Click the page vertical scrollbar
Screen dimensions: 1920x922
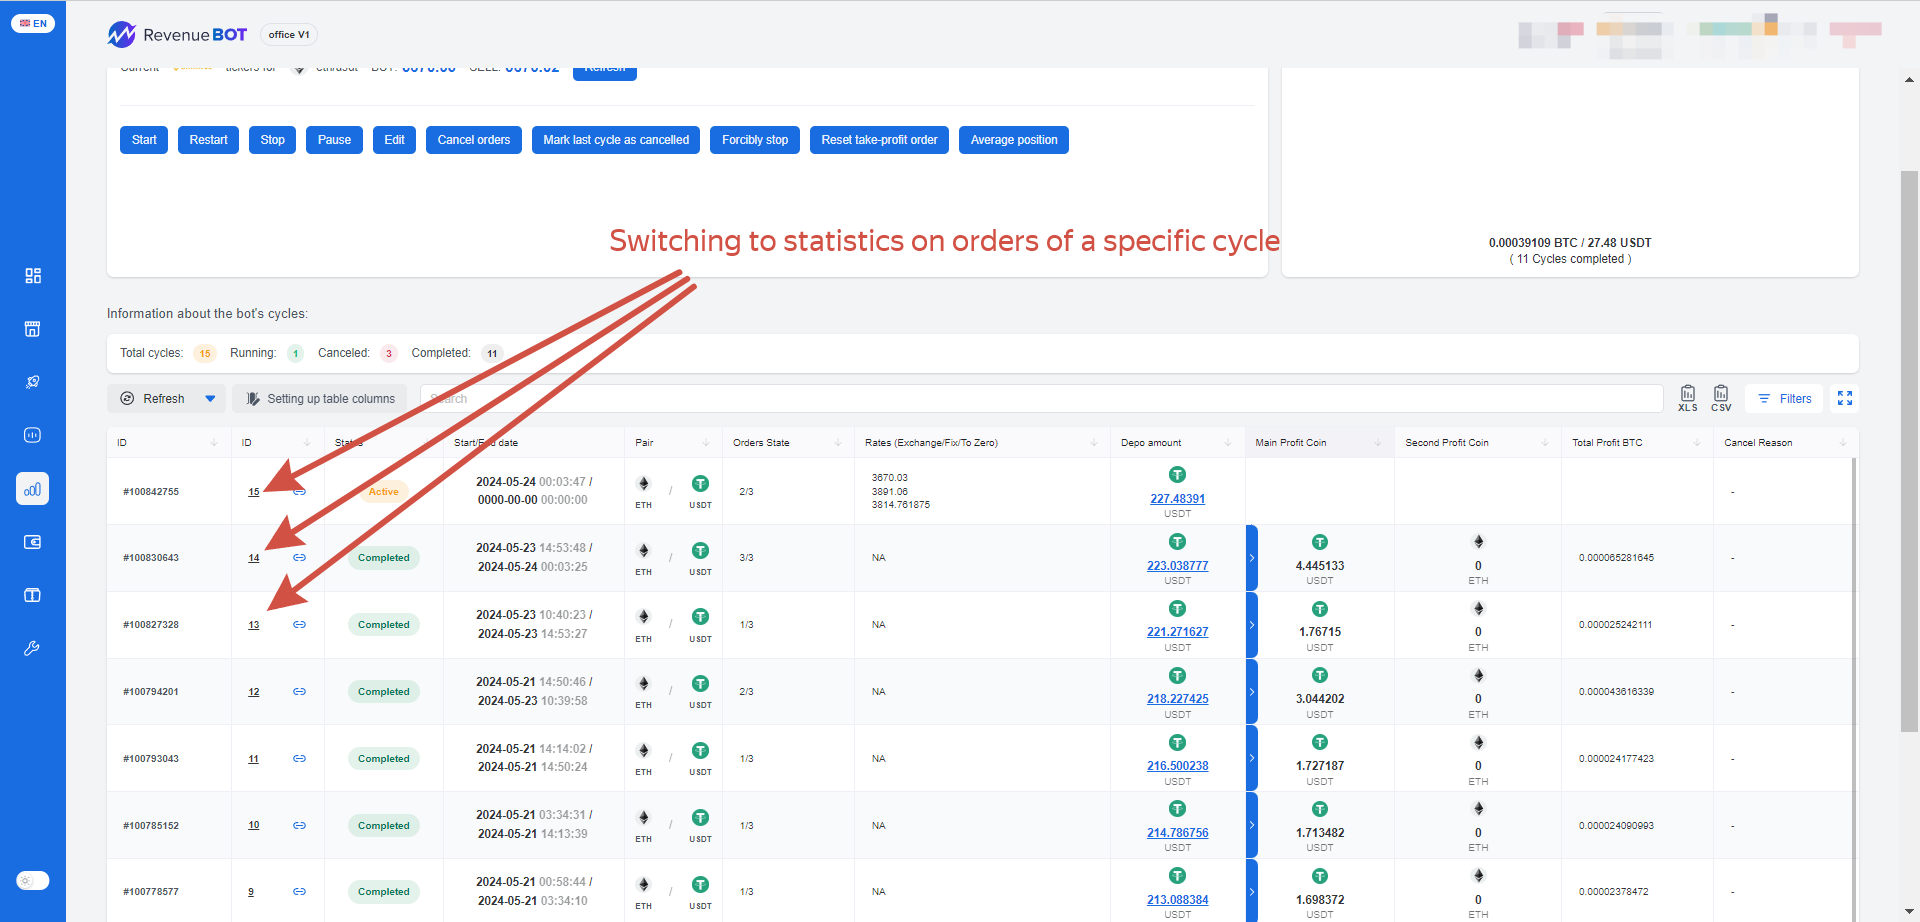pos(1909,452)
